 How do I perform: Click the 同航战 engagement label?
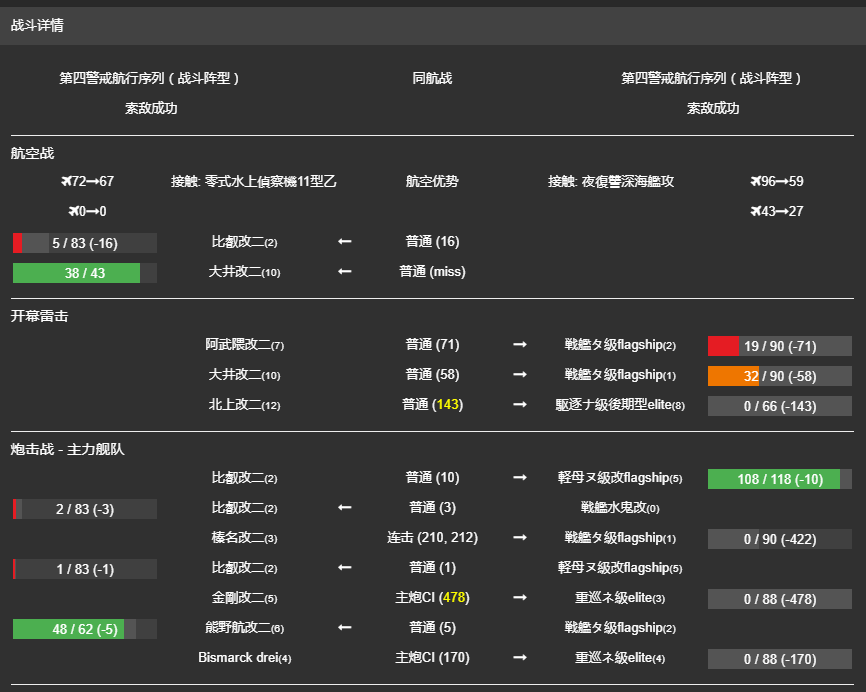pos(434,76)
